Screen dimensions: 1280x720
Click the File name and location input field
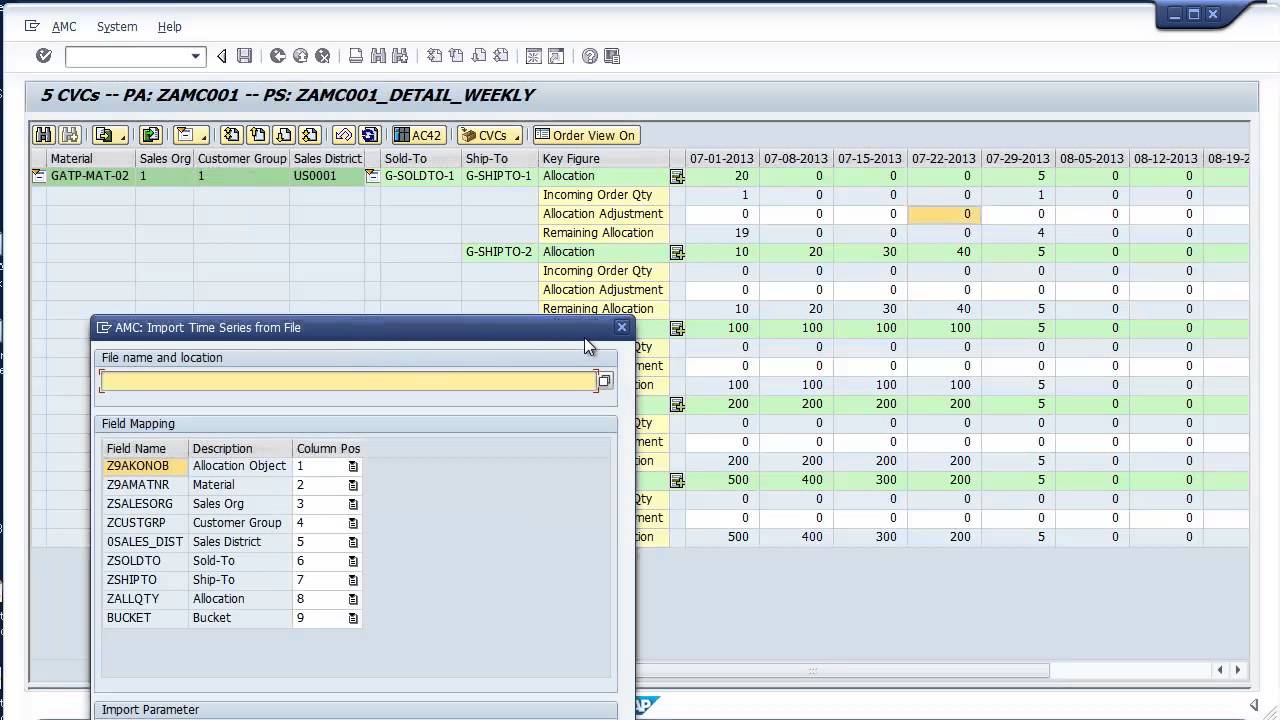[348, 381]
